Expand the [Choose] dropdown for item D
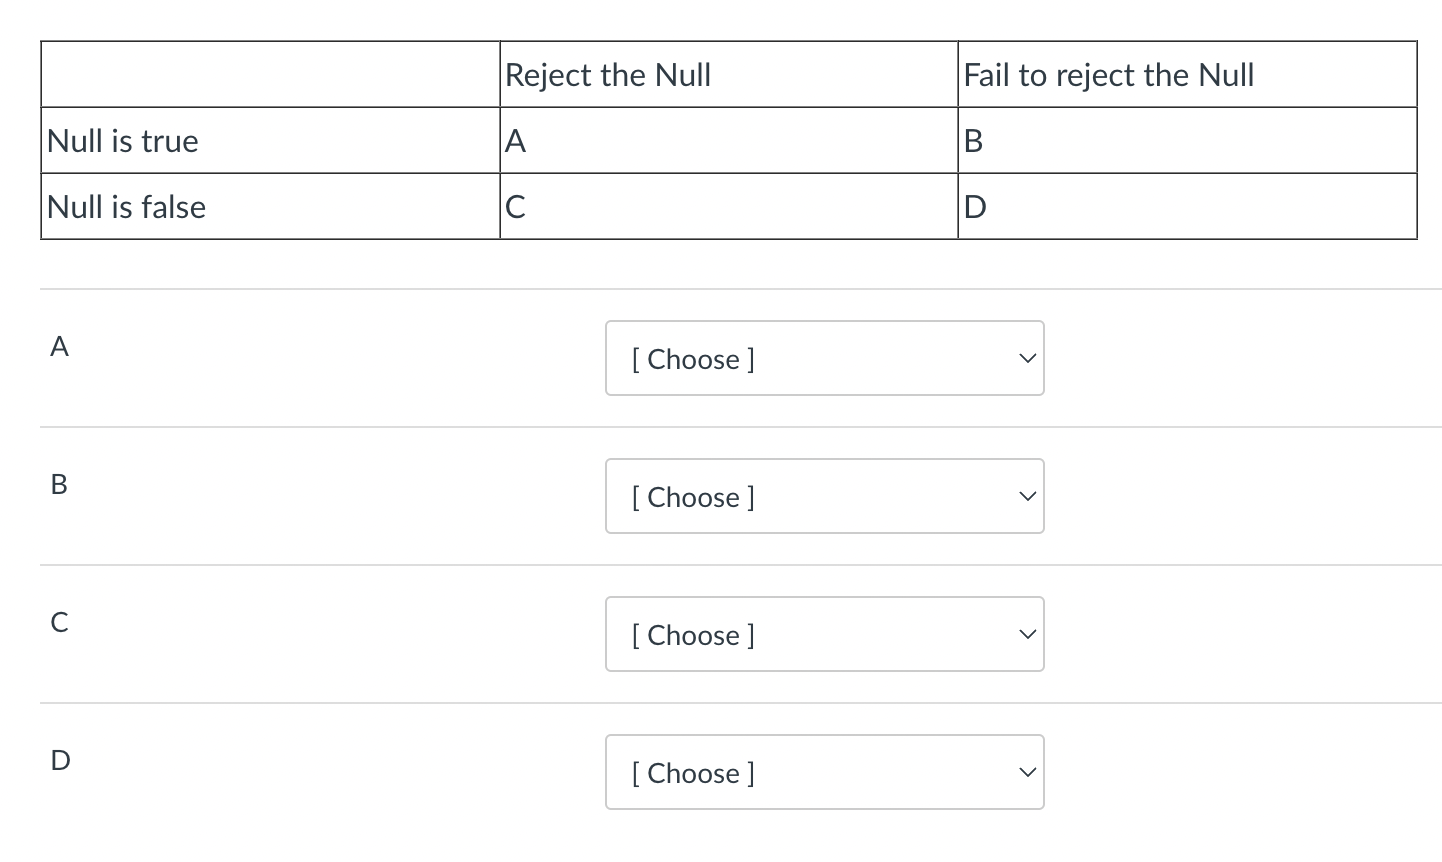 [x=823, y=772]
